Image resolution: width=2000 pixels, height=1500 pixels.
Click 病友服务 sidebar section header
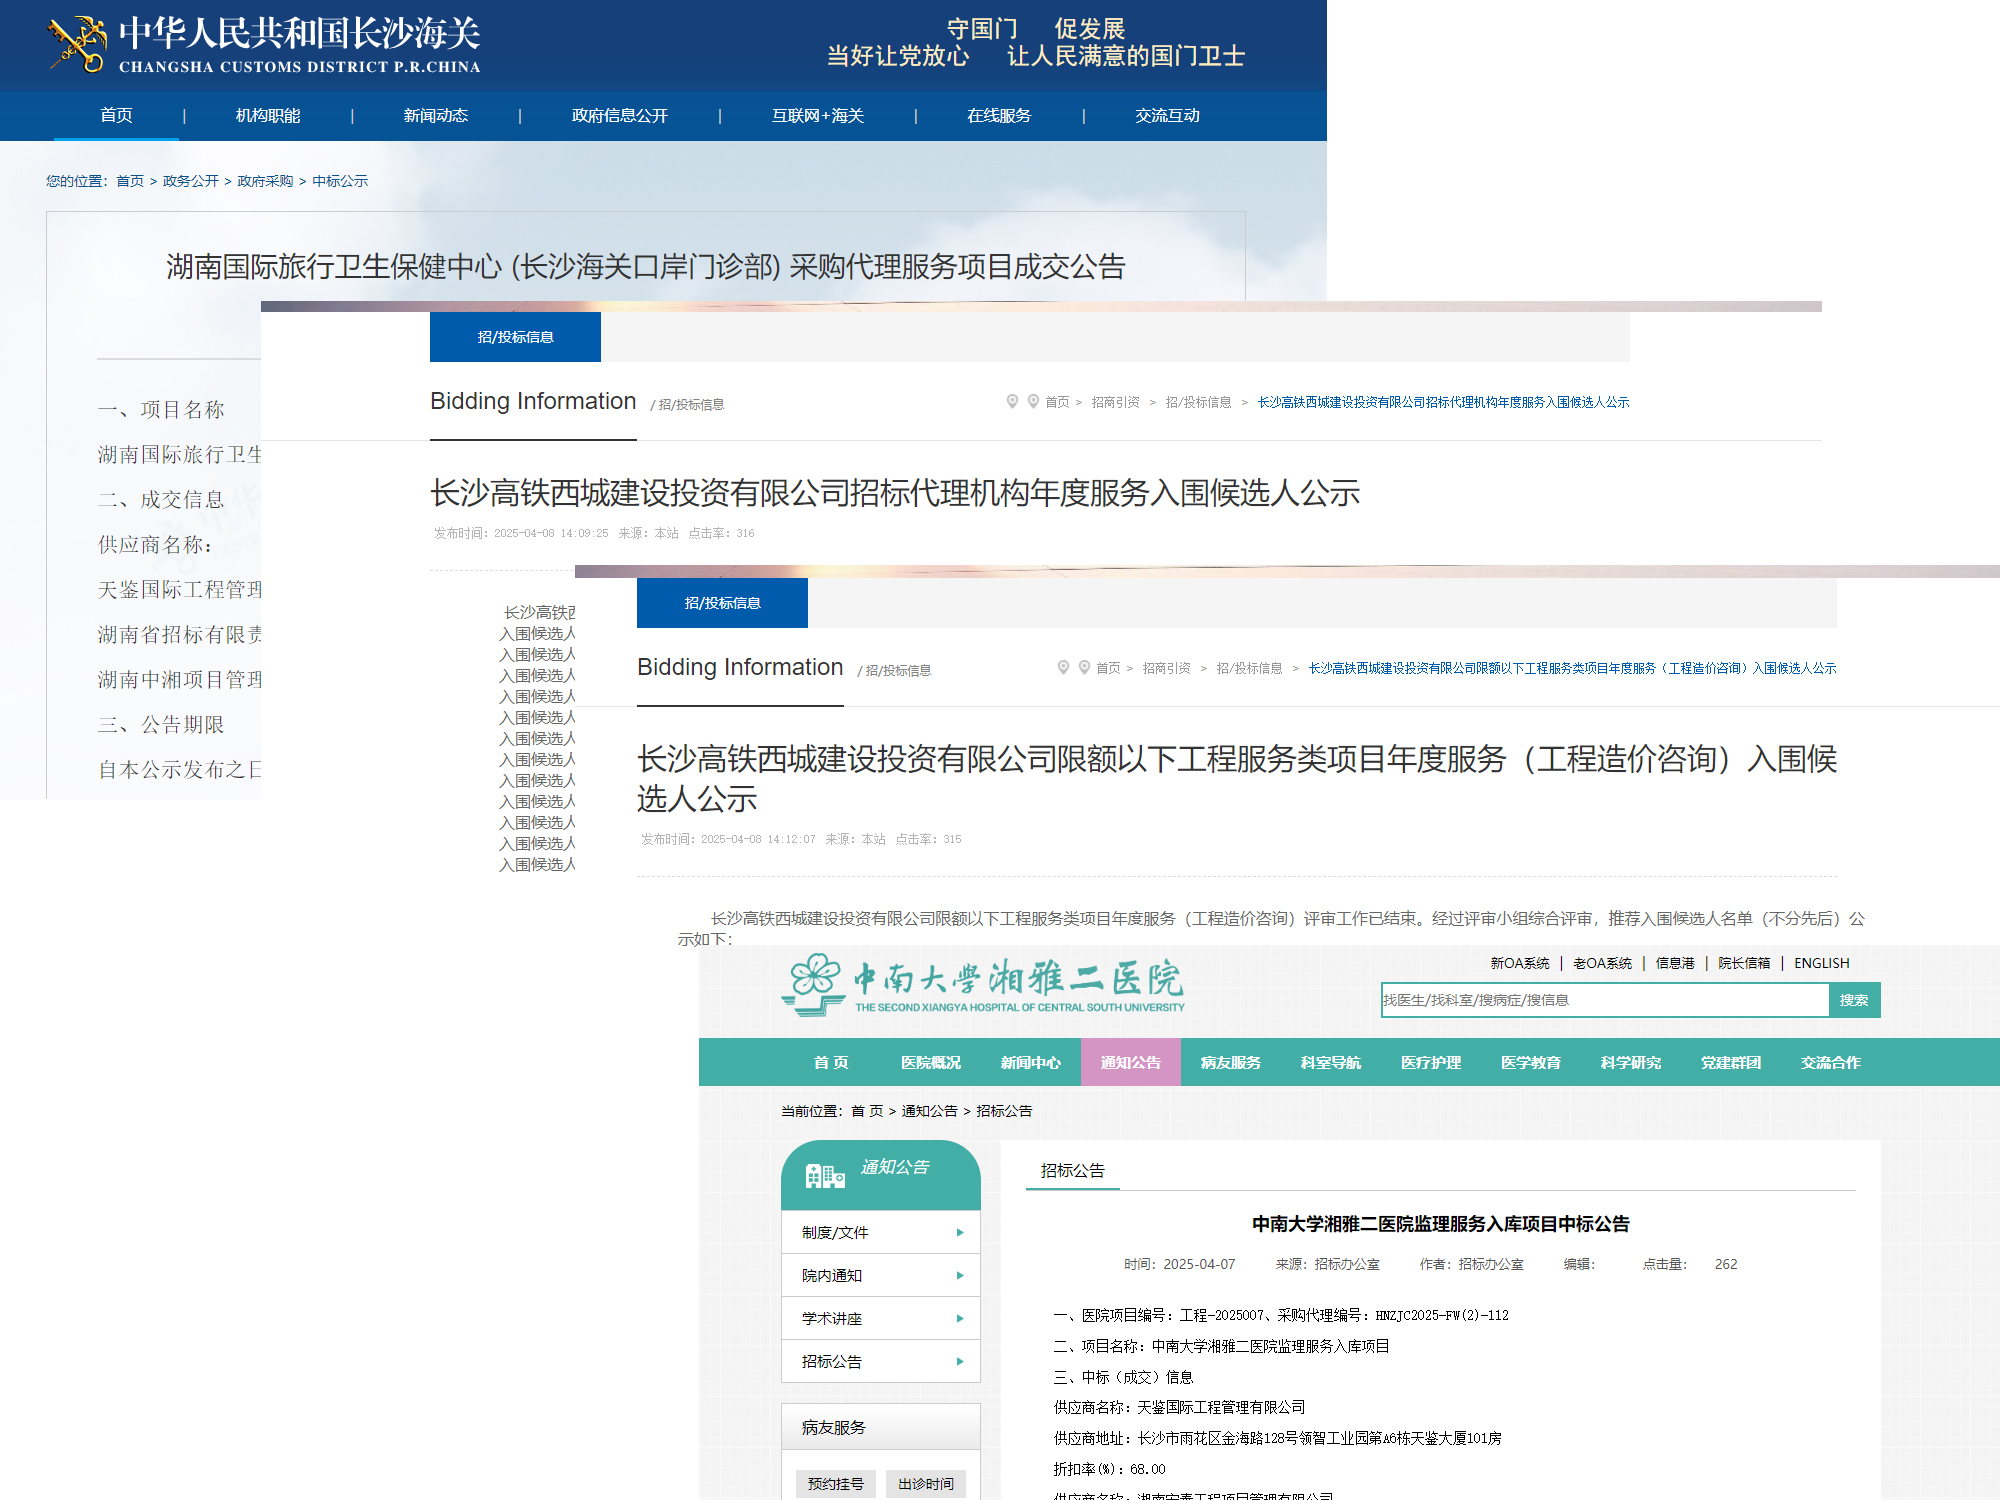click(x=881, y=1427)
